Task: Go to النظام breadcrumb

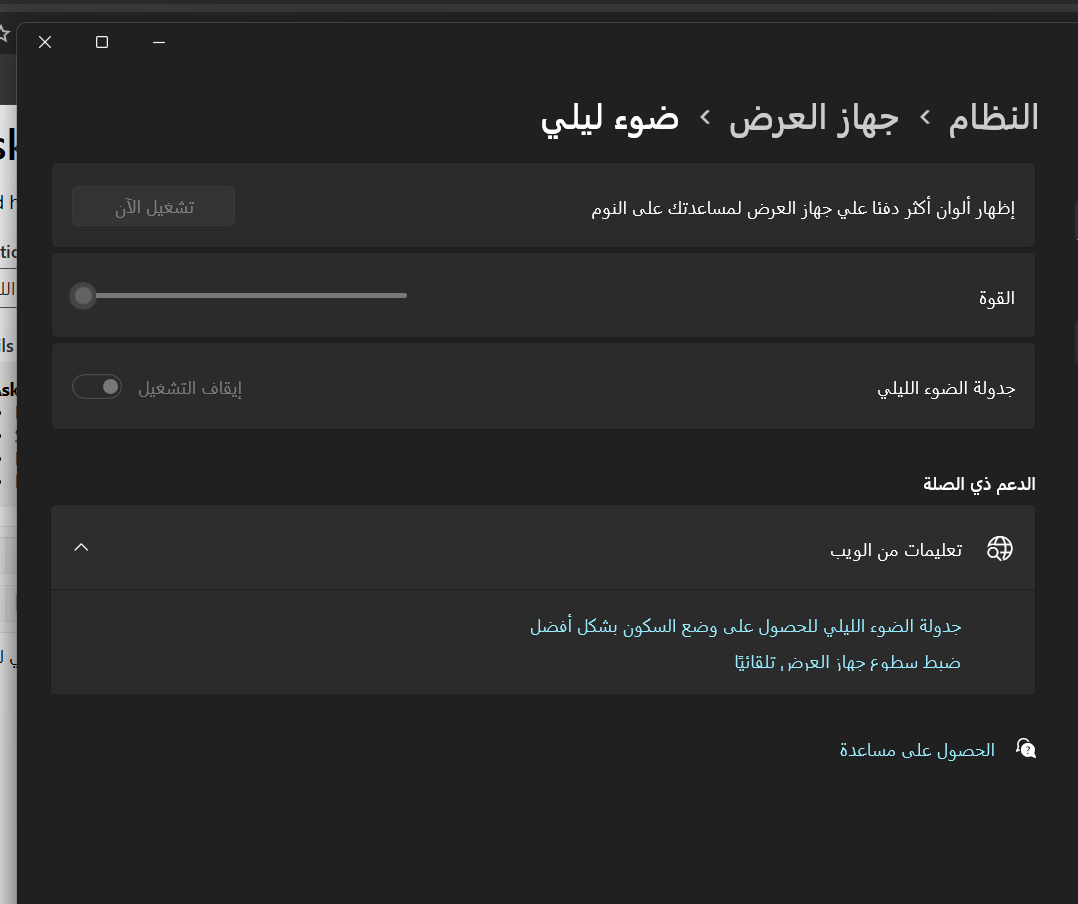Action: point(993,118)
